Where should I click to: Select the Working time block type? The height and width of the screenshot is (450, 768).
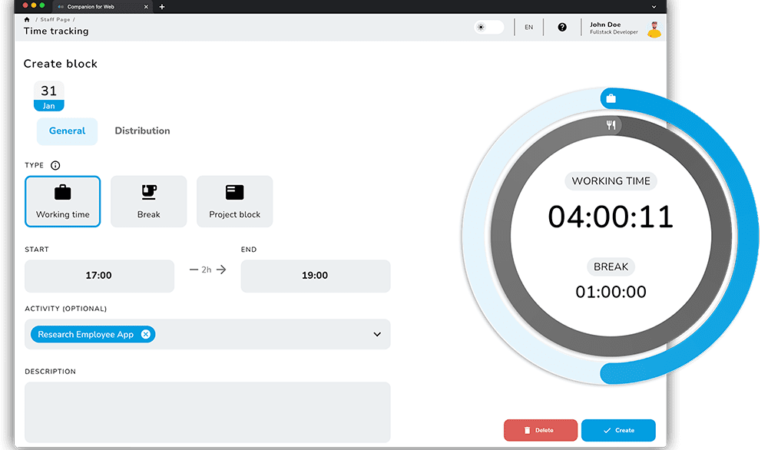click(x=63, y=201)
